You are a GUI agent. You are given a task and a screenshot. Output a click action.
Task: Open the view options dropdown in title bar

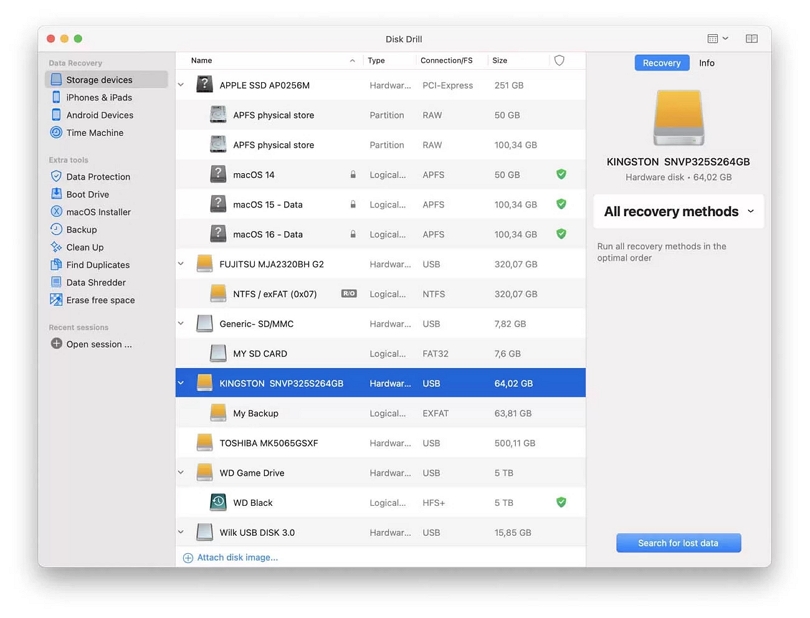(718, 39)
